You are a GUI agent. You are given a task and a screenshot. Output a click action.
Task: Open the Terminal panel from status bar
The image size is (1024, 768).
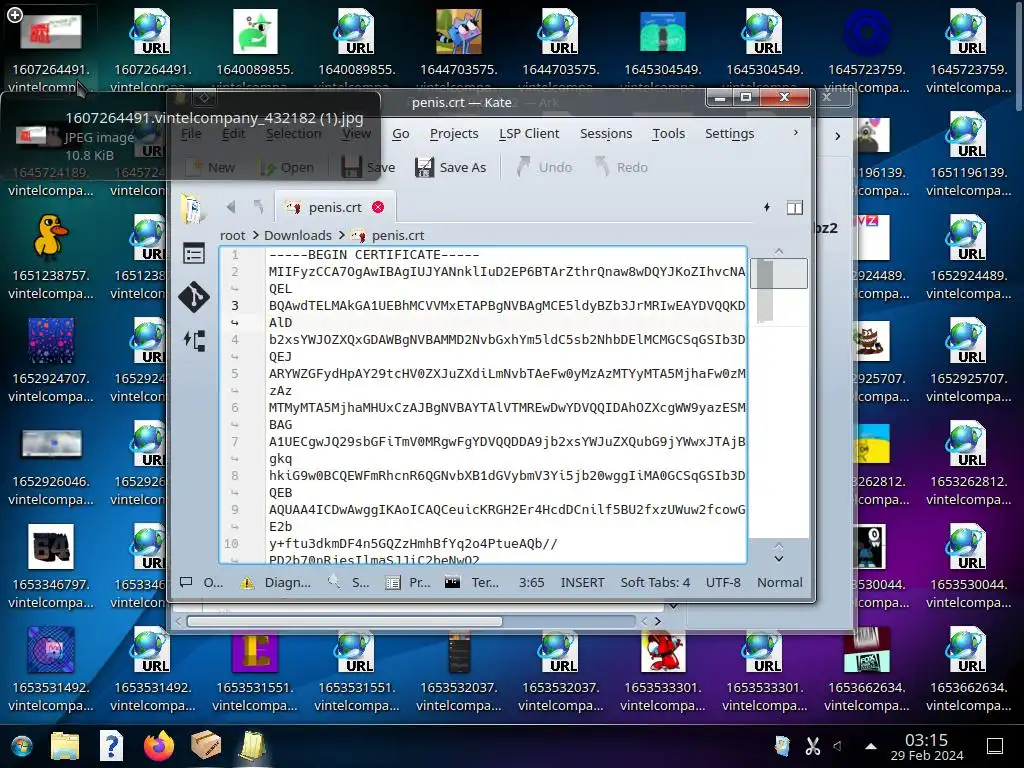[472, 583]
